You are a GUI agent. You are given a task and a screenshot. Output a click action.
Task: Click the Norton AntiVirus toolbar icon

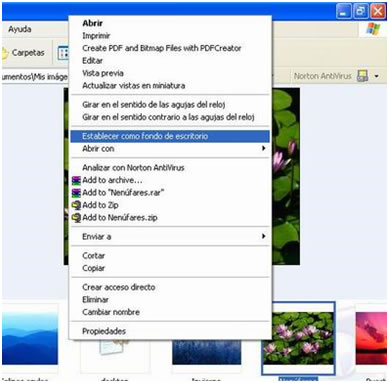coord(363,76)
